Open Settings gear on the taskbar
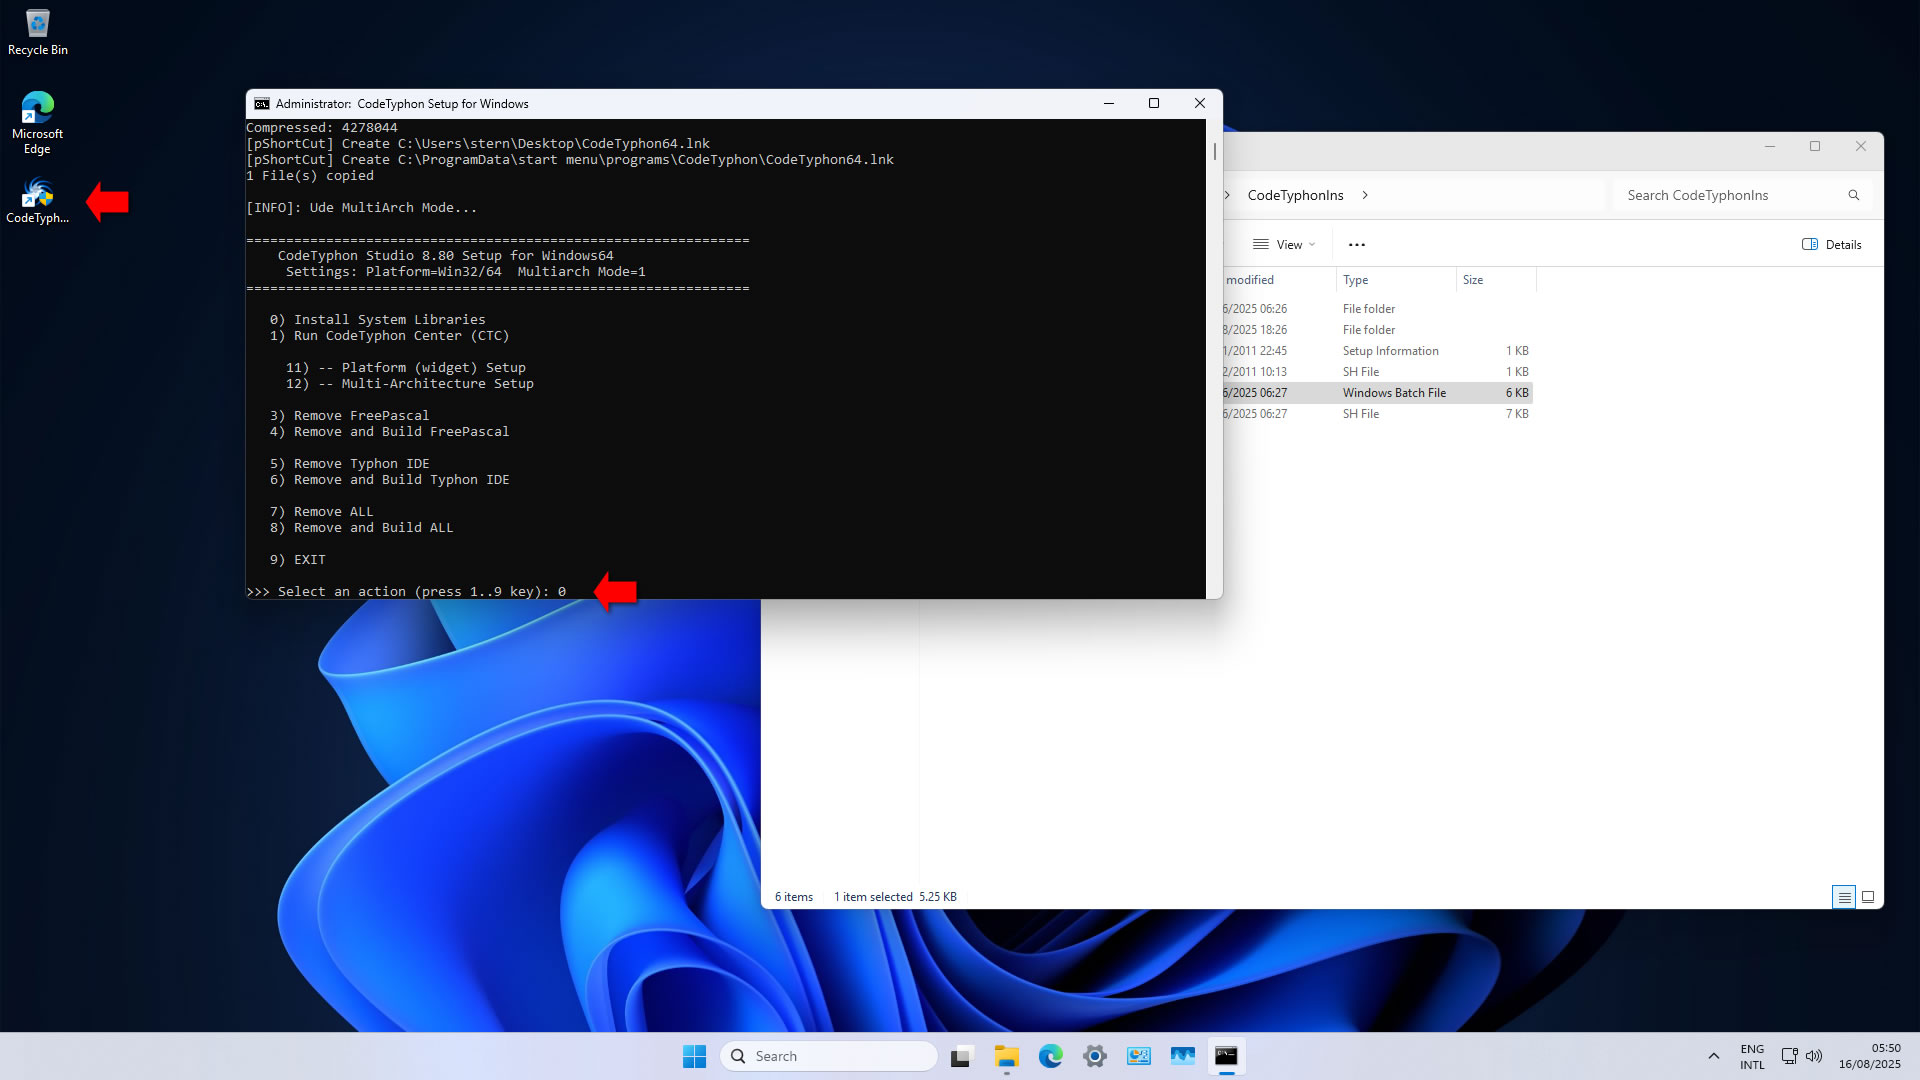The width and height of the screenshot is (1920, 1080). point(1094,1056)
